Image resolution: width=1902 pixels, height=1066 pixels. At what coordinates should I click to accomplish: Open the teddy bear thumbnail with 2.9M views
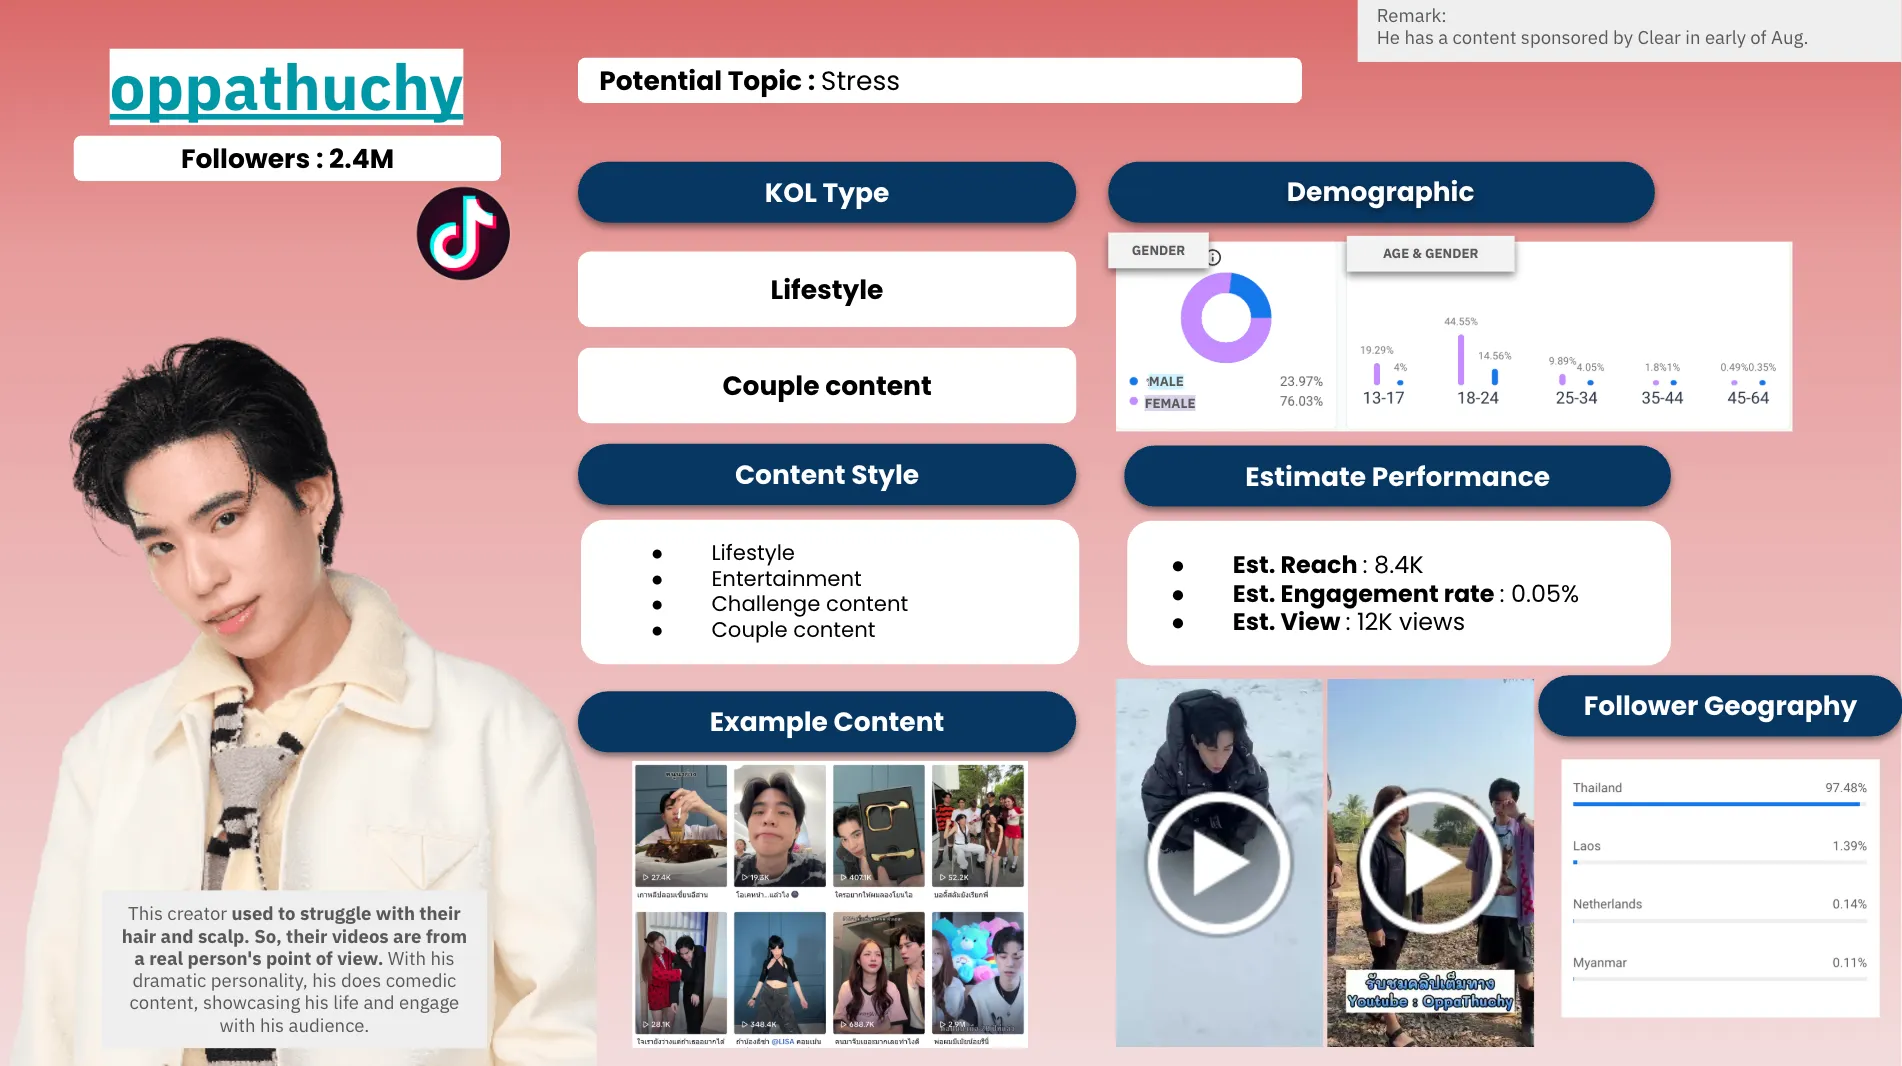point(978,973)
